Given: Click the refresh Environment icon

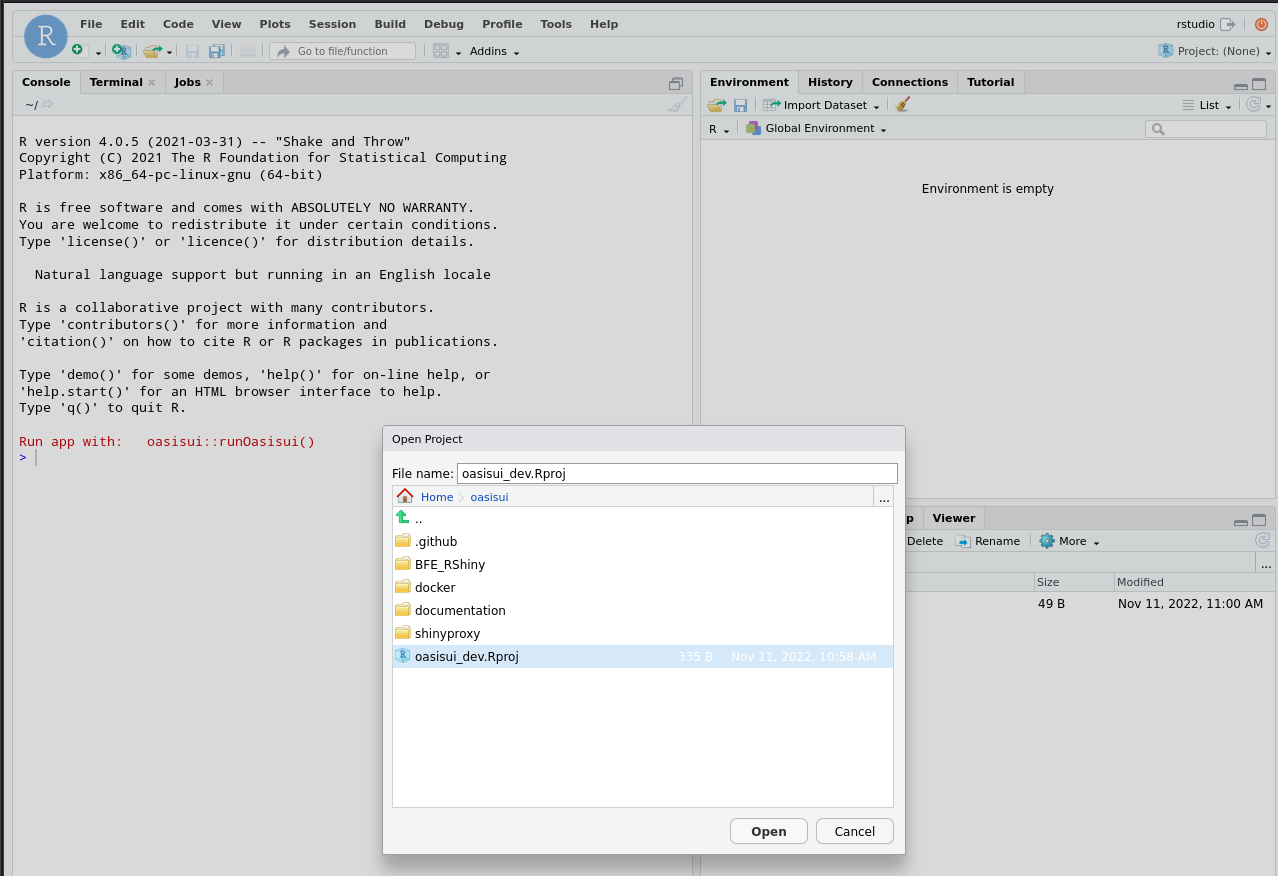Looking at the screenshot, I should pos(1253,105).
